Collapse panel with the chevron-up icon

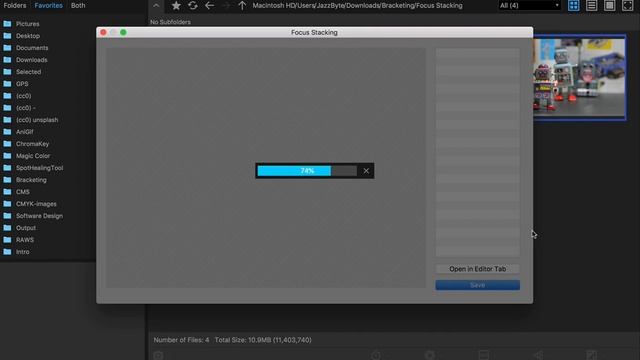point(156,6)
